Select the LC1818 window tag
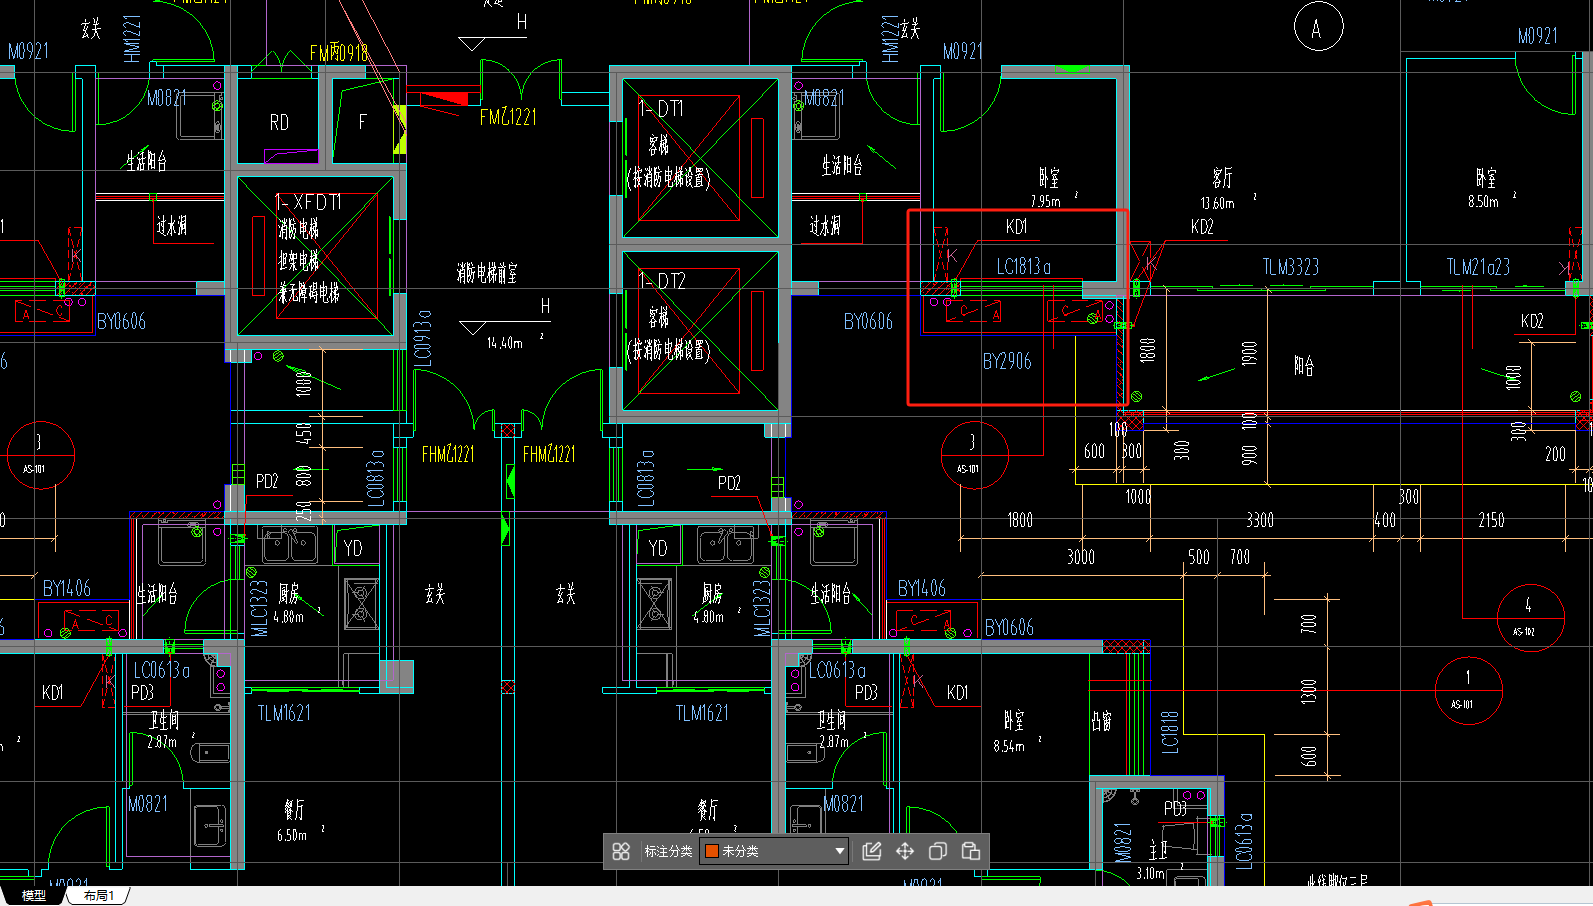Viewport: 1593px width, 906px height. click(1170, 732)
